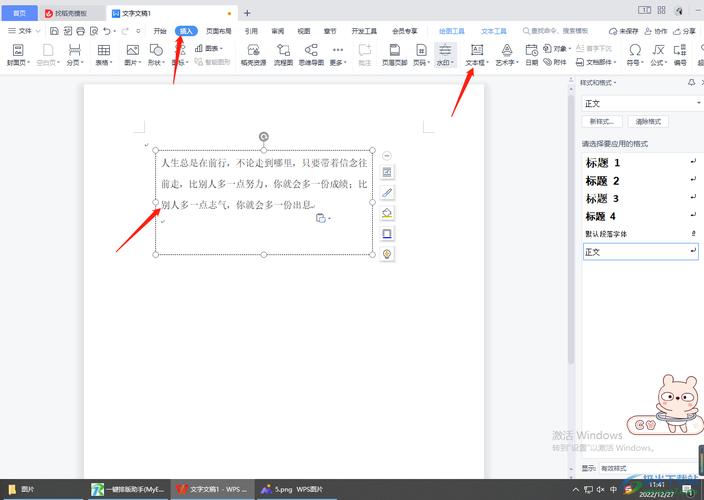
Task: Open the 表格 table tool
Action: [x=104, y=55]
